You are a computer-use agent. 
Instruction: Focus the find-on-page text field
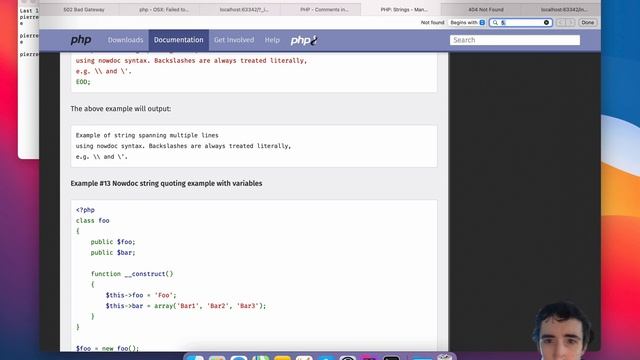coord(521,22)
